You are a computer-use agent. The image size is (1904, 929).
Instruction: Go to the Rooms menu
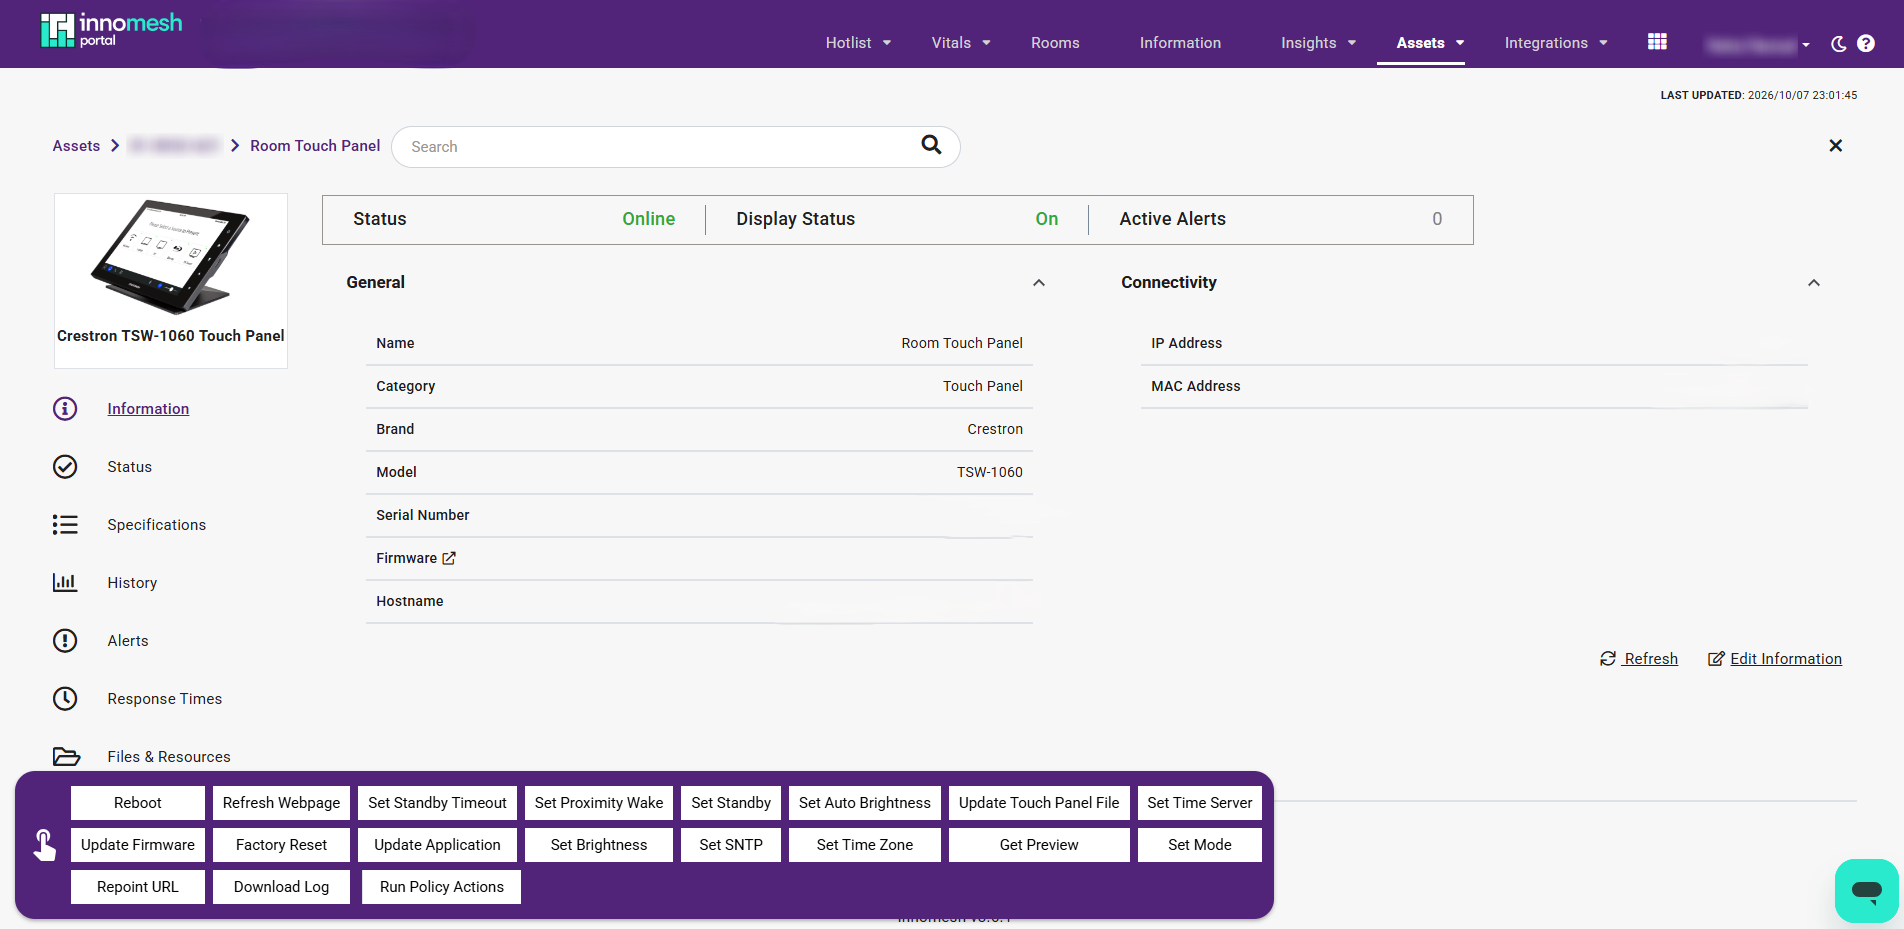(1055, 43)
